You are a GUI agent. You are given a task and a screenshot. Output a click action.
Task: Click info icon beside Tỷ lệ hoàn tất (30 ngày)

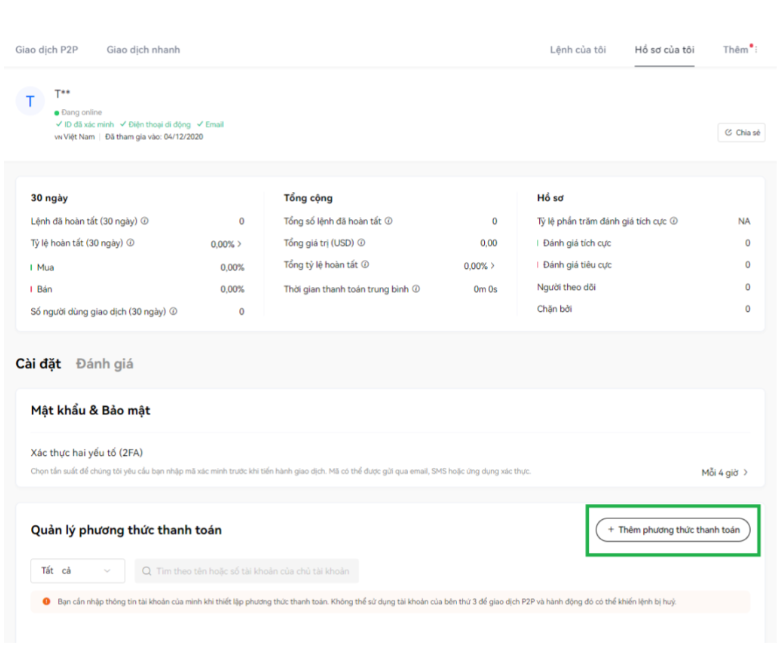[131, 243]
